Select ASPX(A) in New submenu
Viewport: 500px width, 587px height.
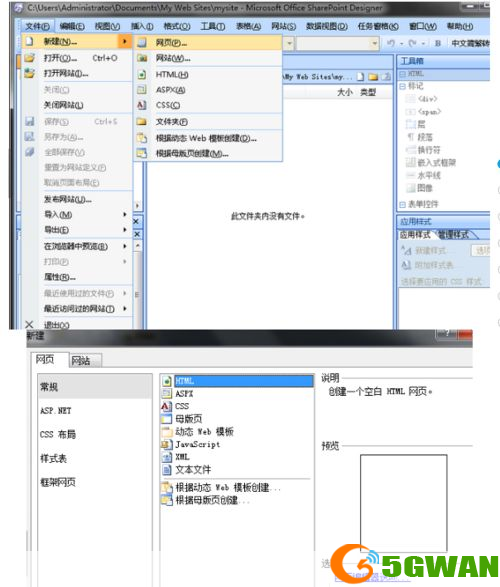tap(208, 90)
